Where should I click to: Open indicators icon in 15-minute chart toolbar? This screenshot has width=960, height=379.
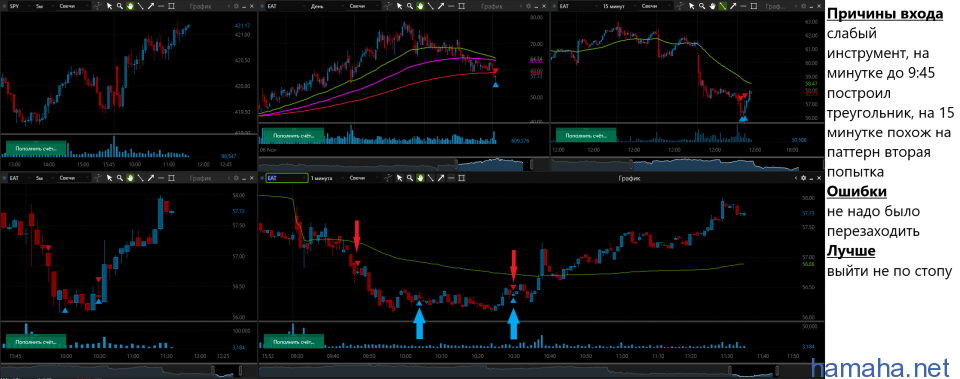tap(680, 6)
